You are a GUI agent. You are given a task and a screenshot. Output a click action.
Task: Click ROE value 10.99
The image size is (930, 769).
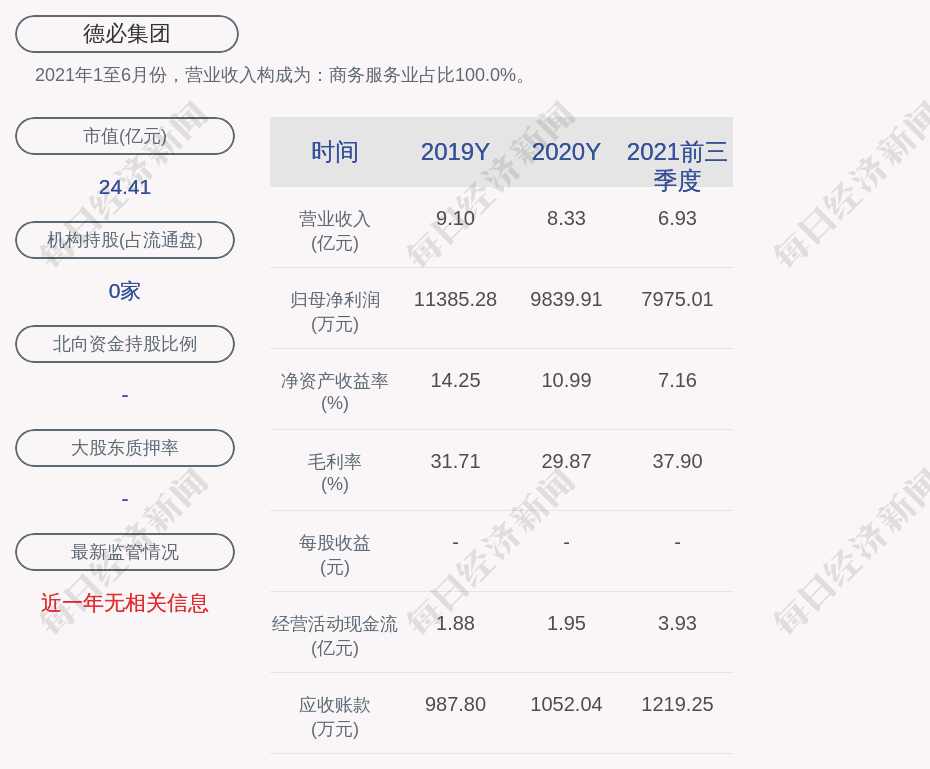pos(566,380)
